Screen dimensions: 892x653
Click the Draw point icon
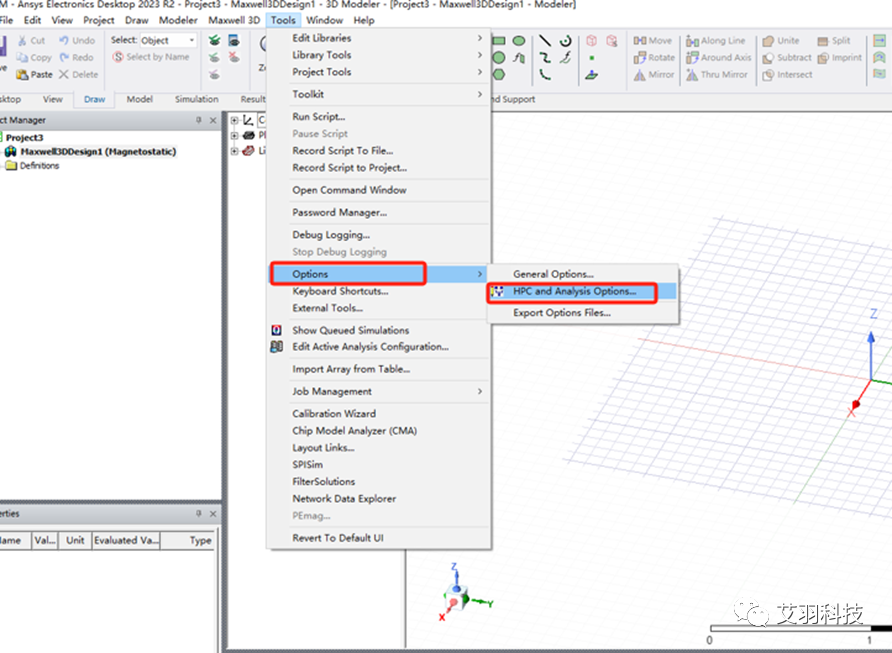592,58
